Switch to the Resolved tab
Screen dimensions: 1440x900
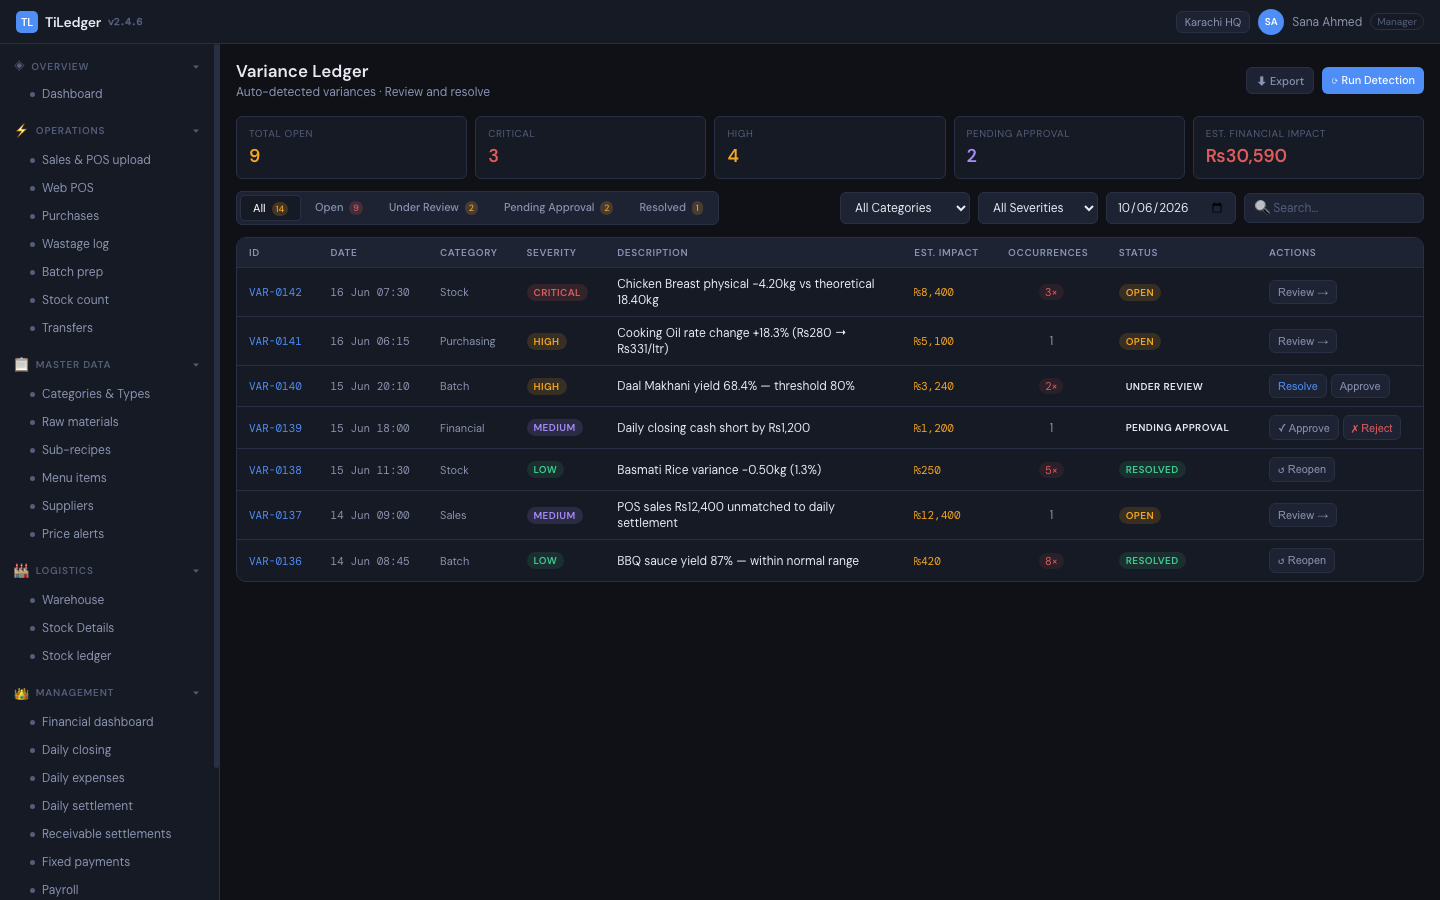tap(671, 208)
